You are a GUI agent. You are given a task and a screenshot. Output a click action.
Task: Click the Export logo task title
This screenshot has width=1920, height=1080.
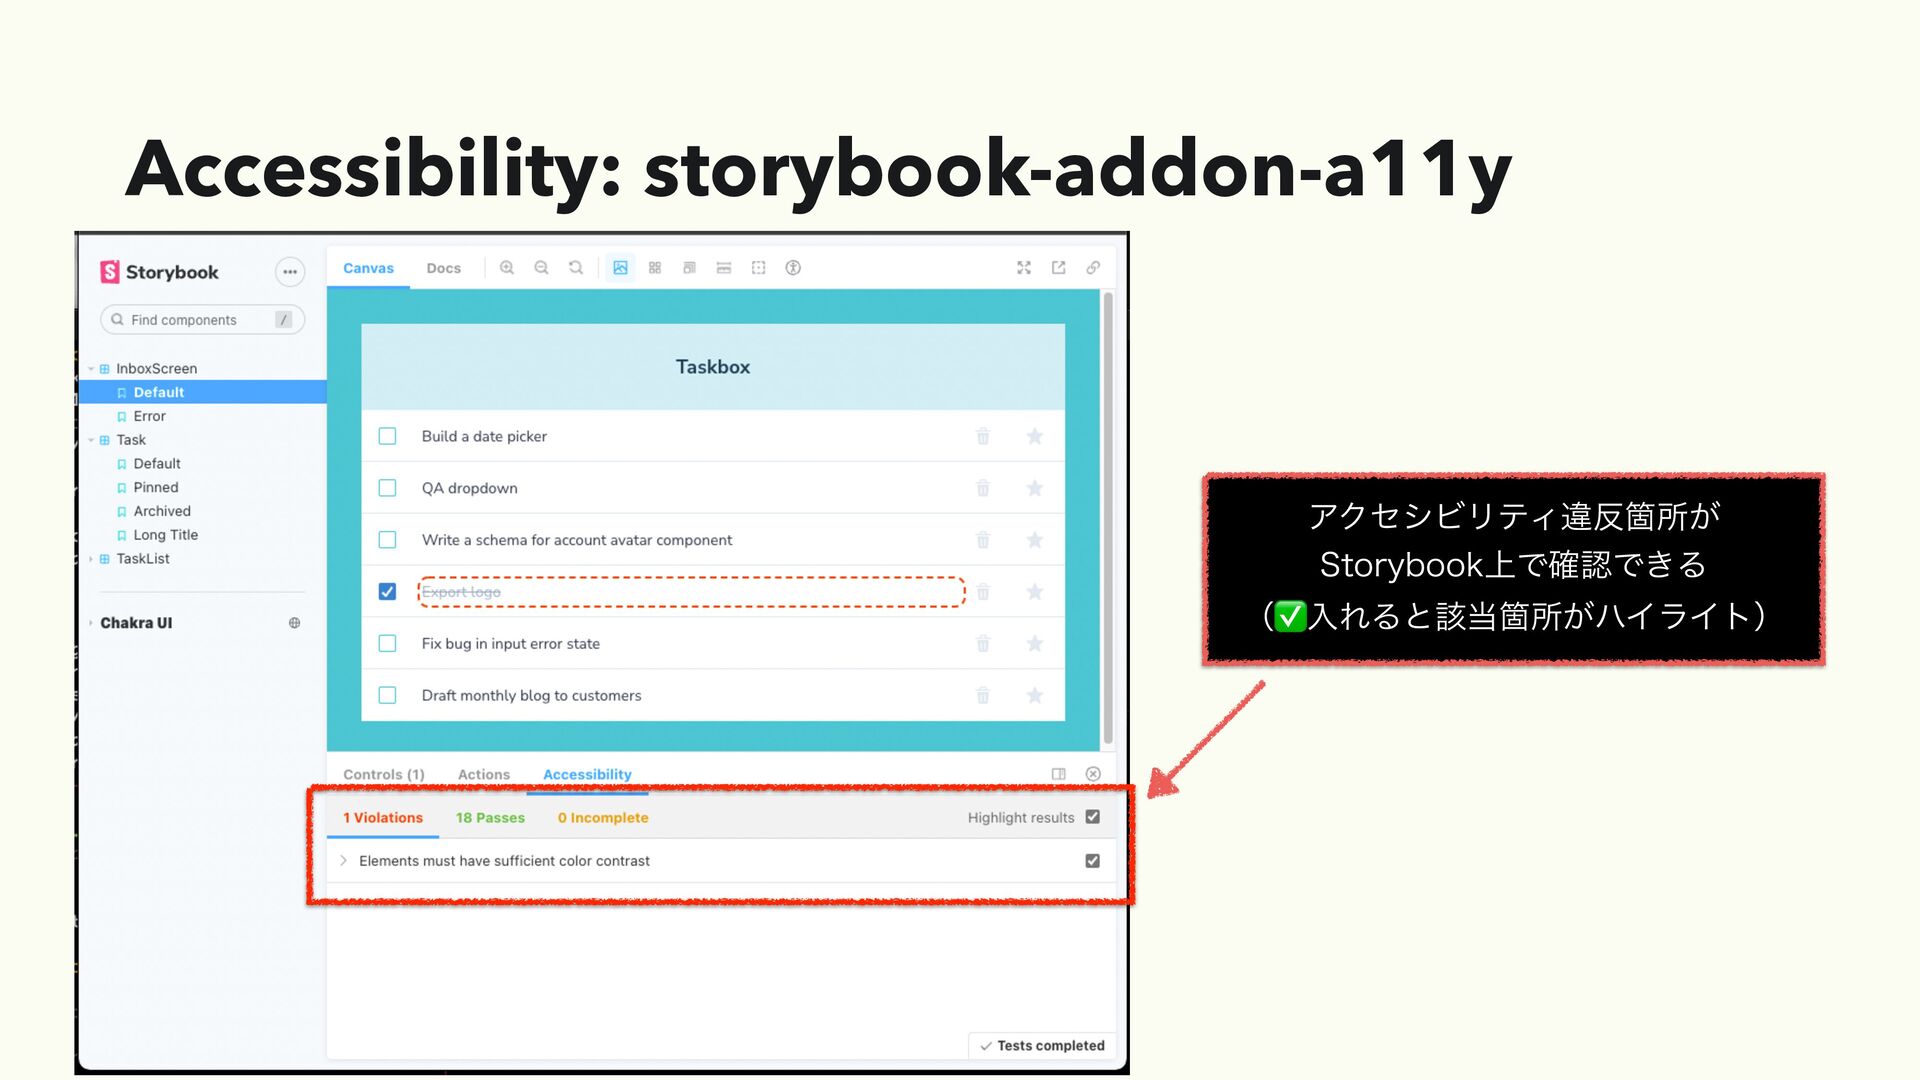[x=461, y=592]
